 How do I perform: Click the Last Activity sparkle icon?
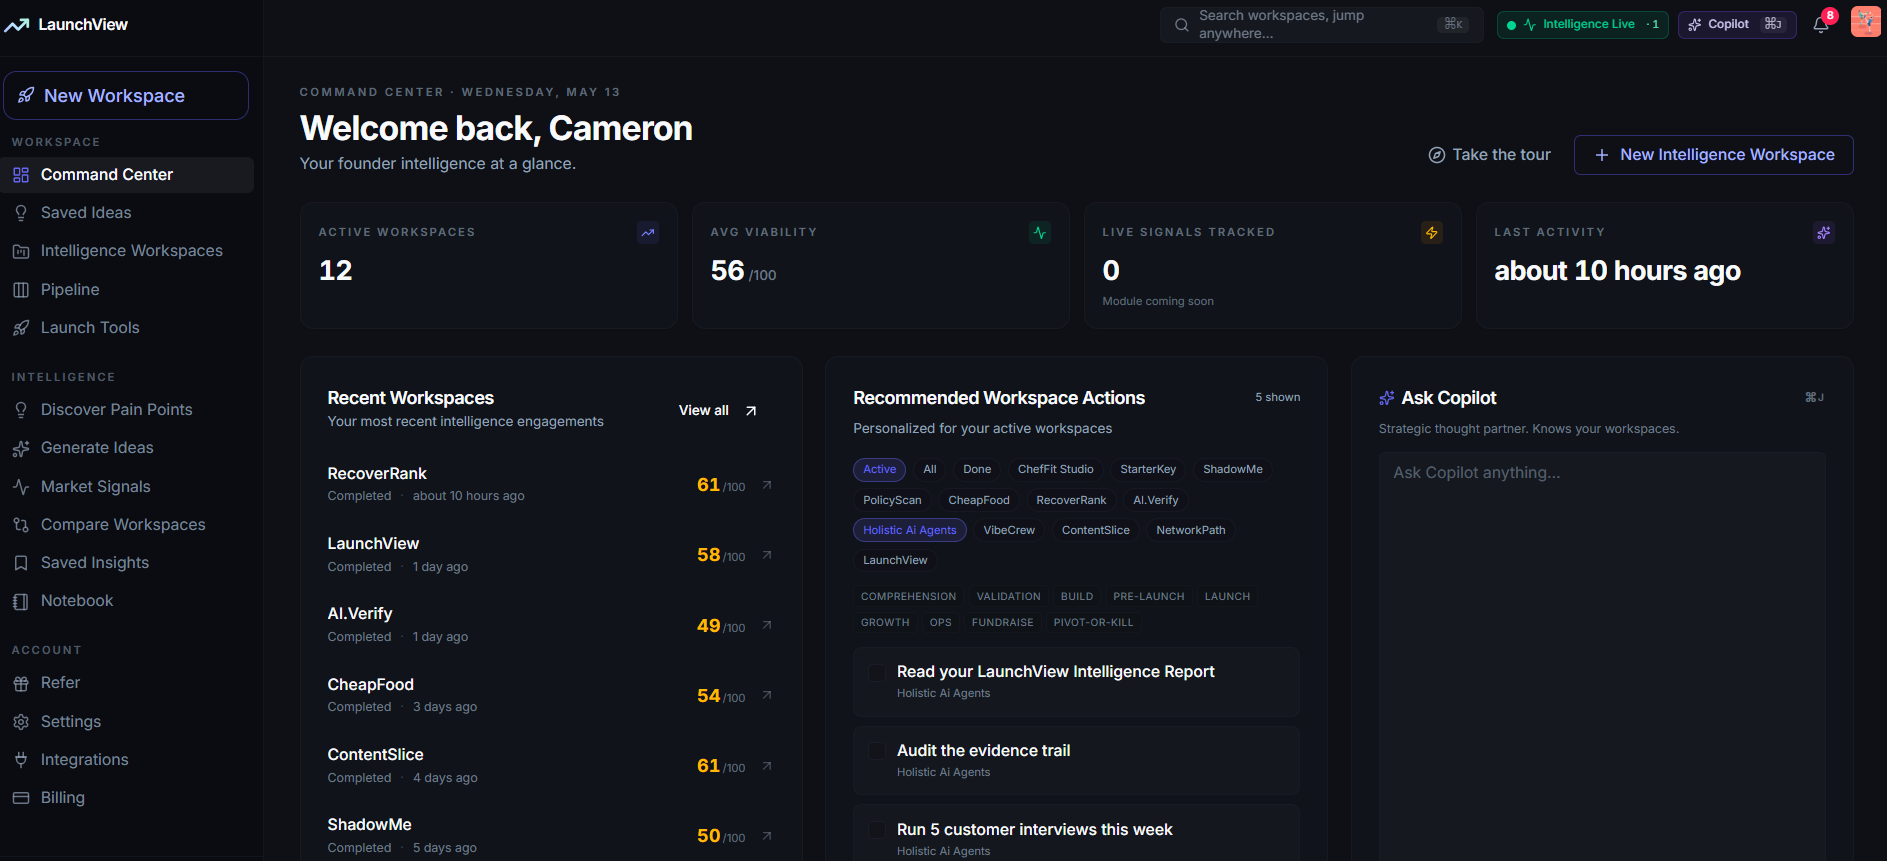click(x=1824, y=233)
